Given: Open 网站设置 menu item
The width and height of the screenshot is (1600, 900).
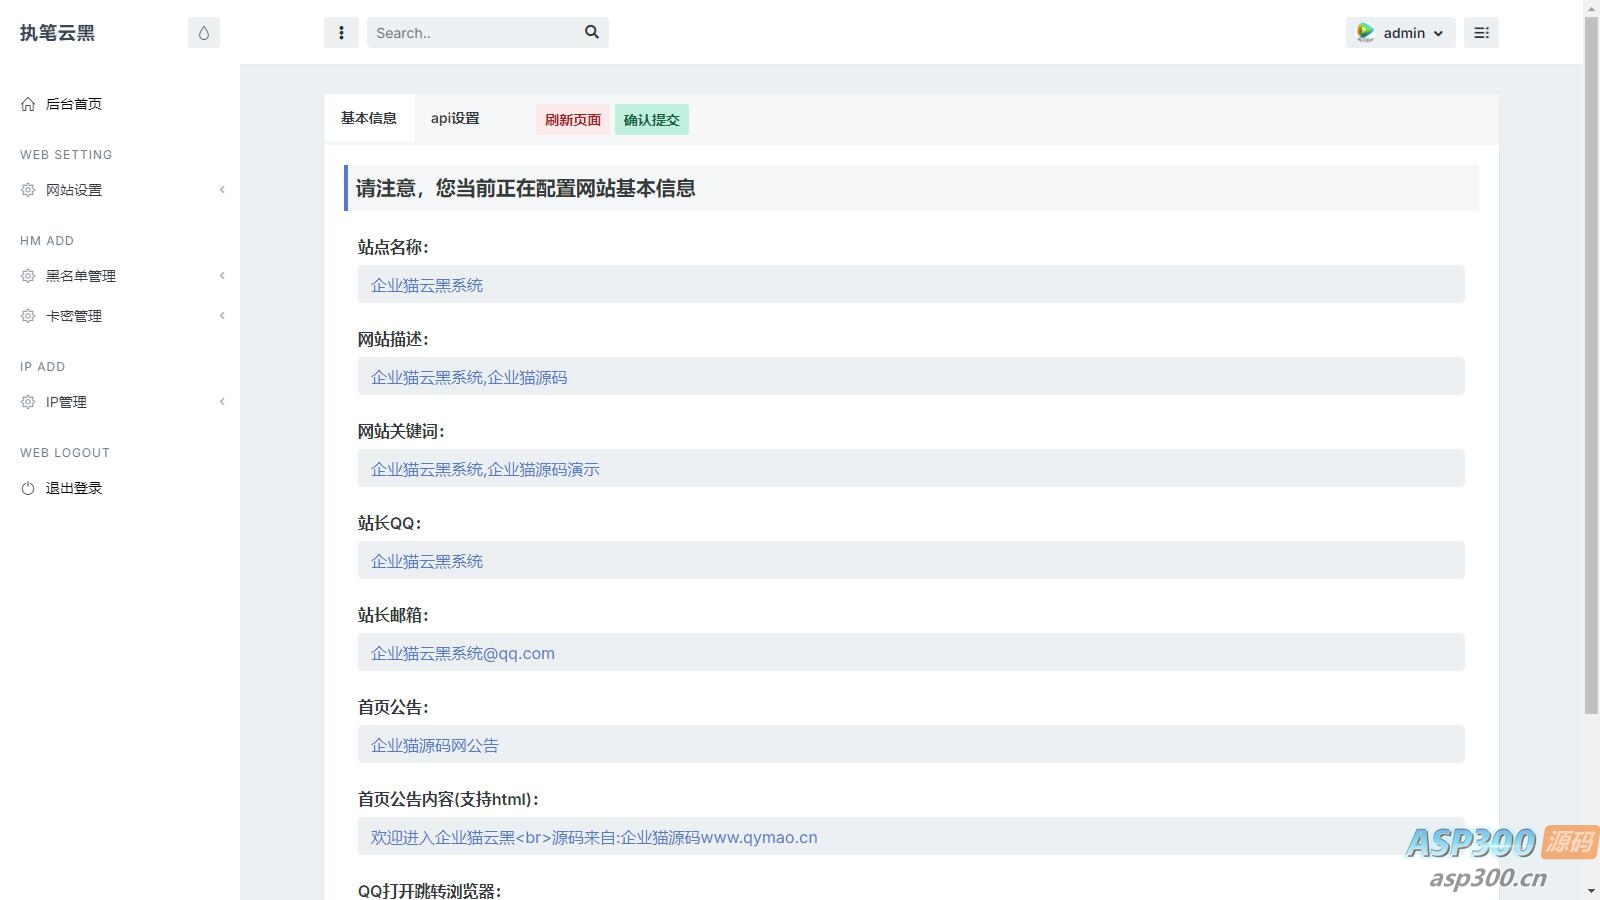Looking at the screenshot, I should point(74,190).
